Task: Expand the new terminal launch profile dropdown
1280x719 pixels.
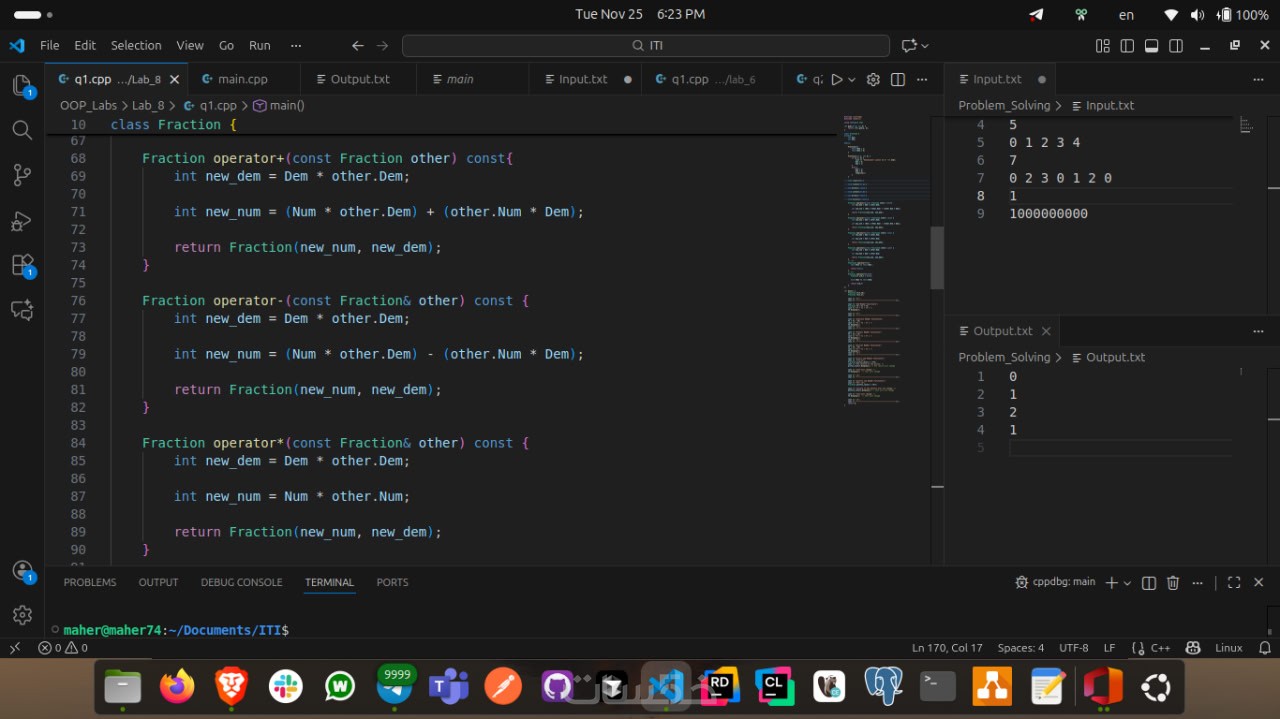Action: (1128, 582)
